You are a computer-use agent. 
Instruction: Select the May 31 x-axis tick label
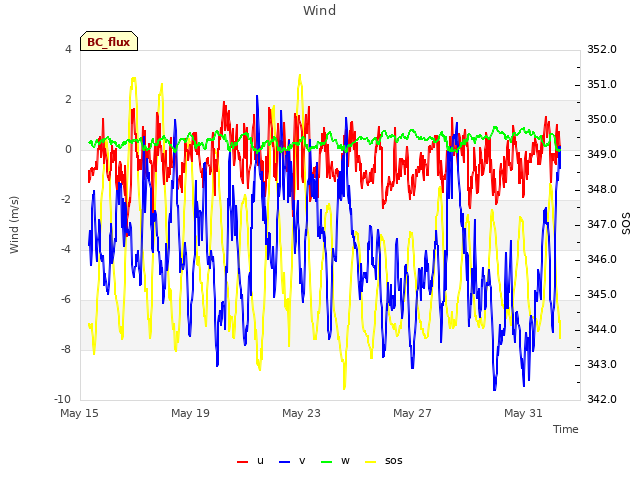coord(523,413)
